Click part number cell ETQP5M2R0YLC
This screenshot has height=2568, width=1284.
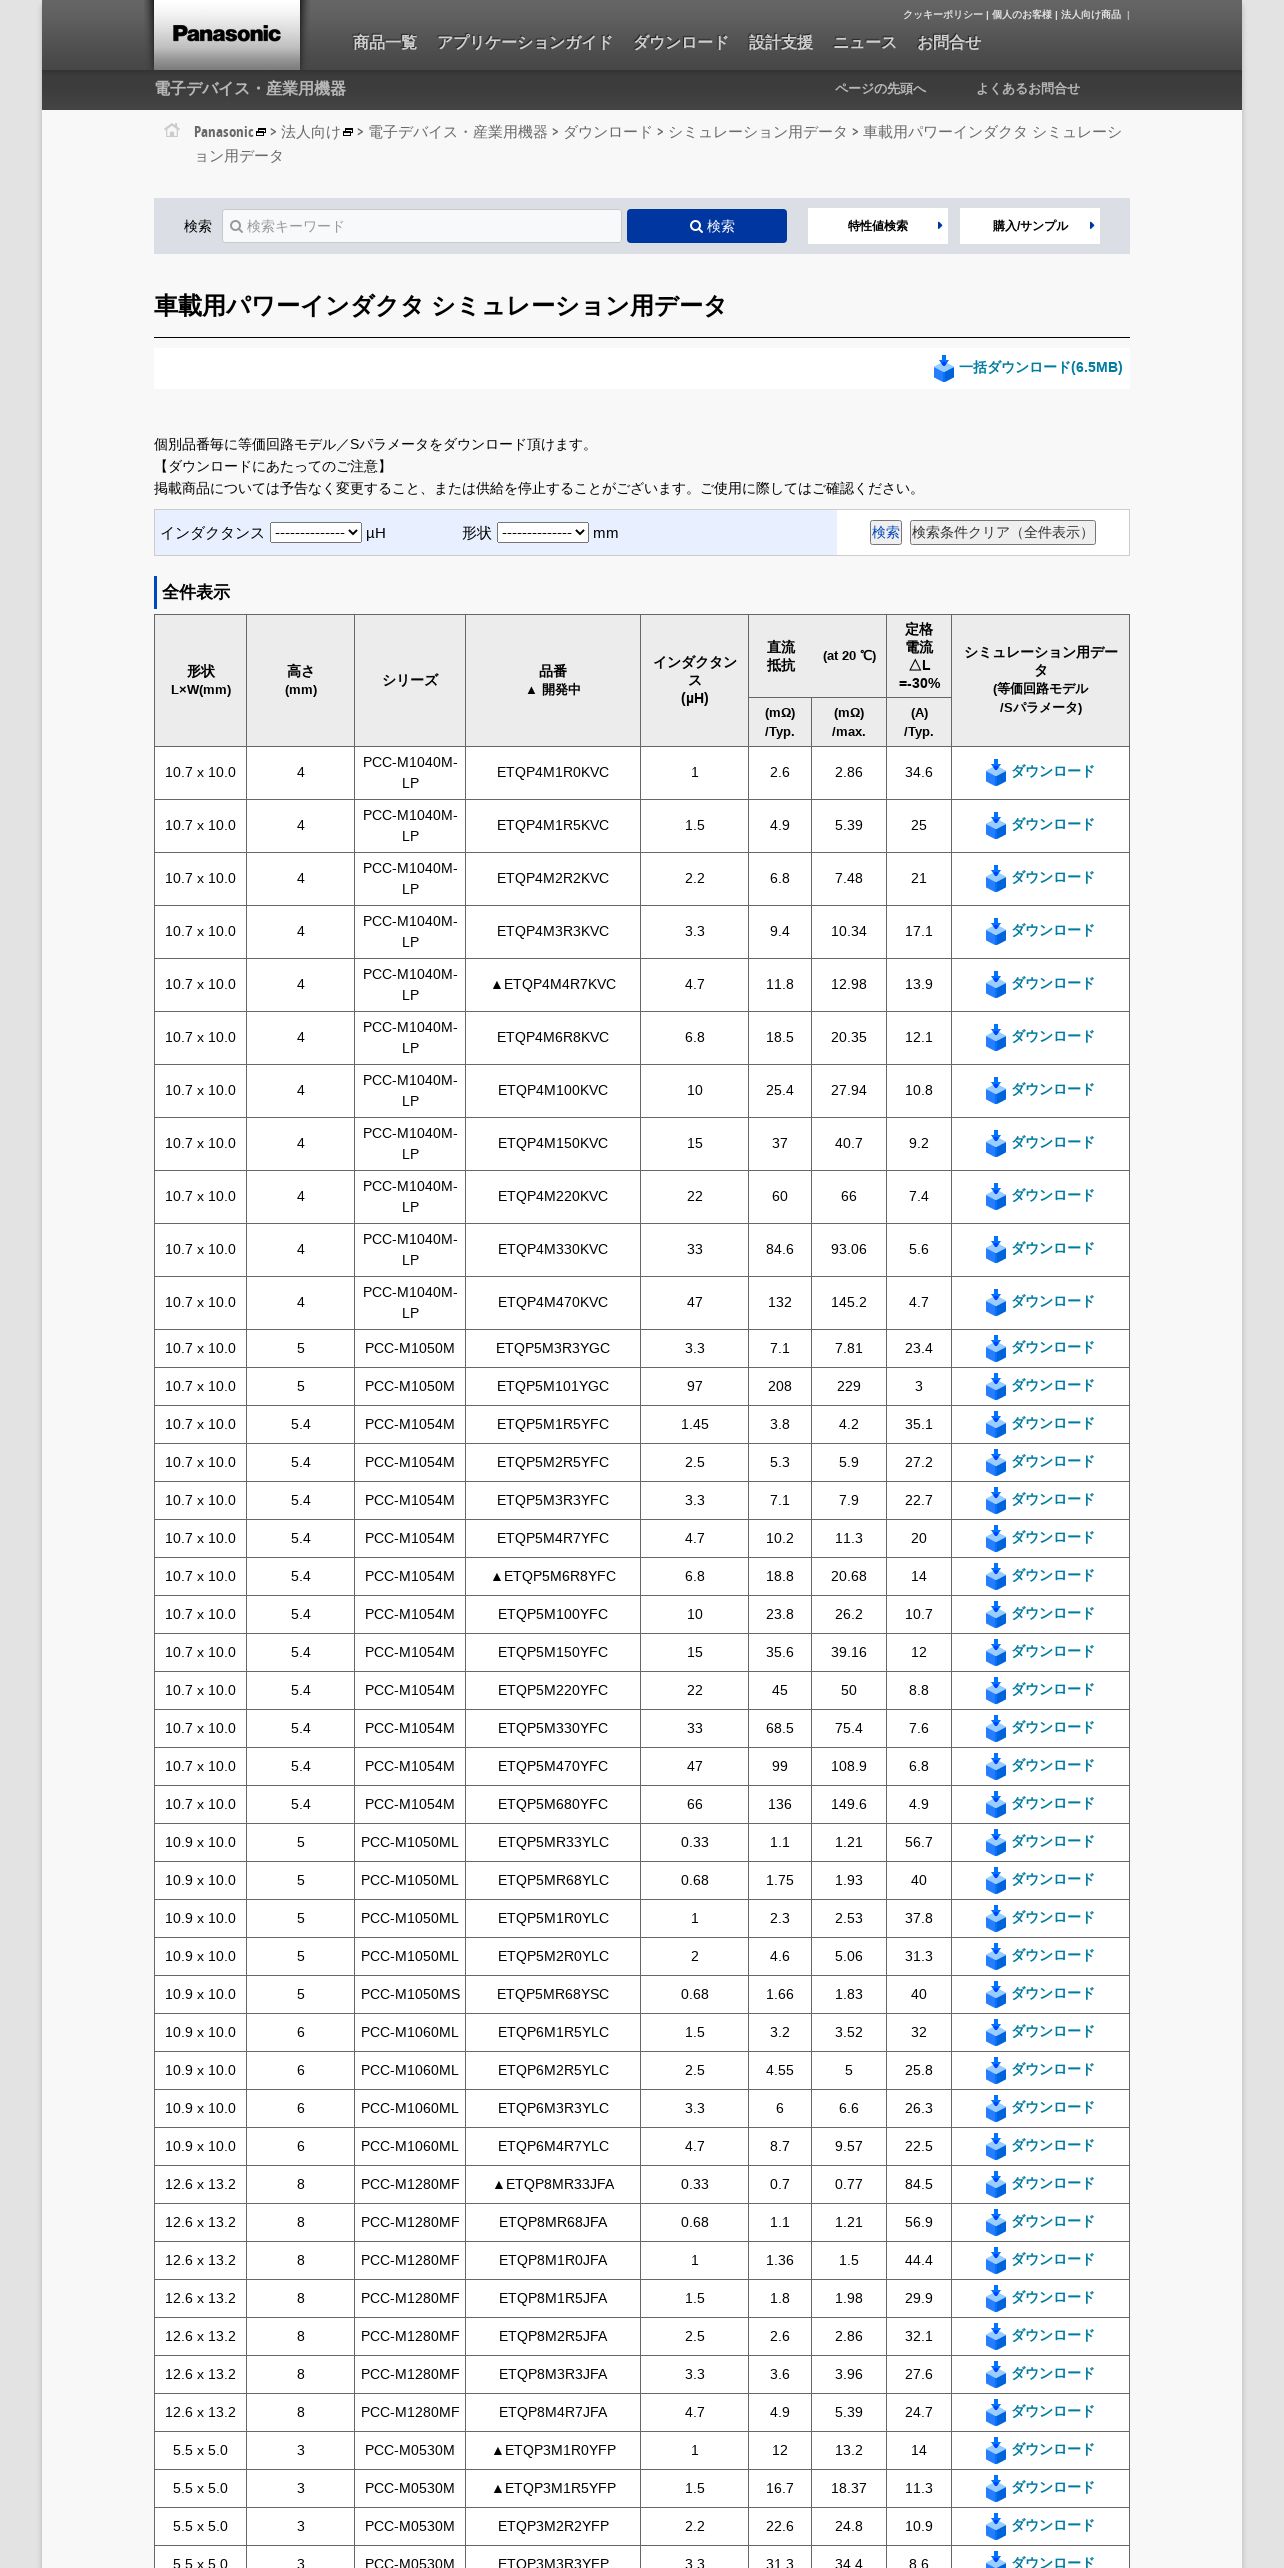553,1956
